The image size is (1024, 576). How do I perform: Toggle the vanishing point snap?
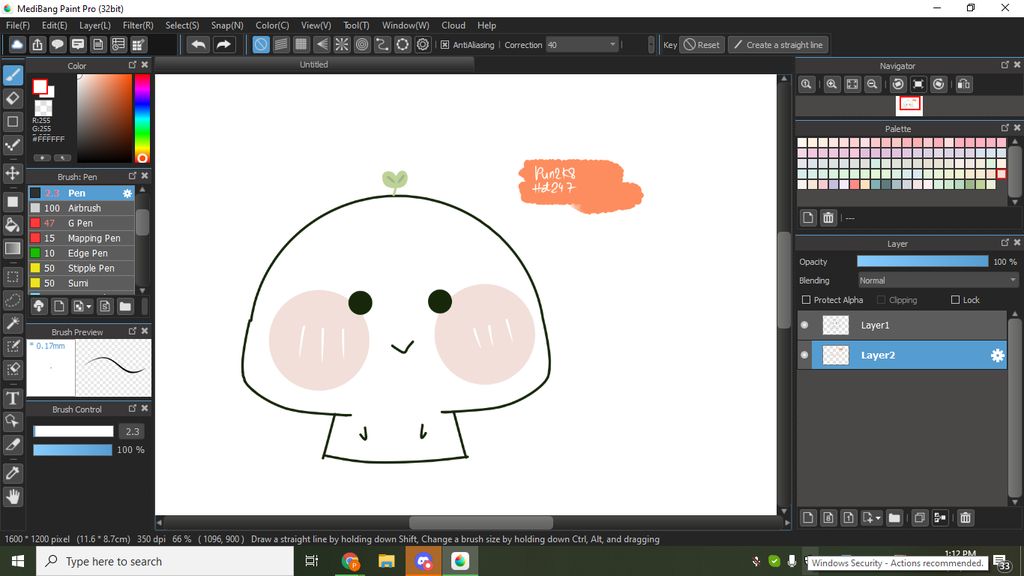click(x=321, y=44)
